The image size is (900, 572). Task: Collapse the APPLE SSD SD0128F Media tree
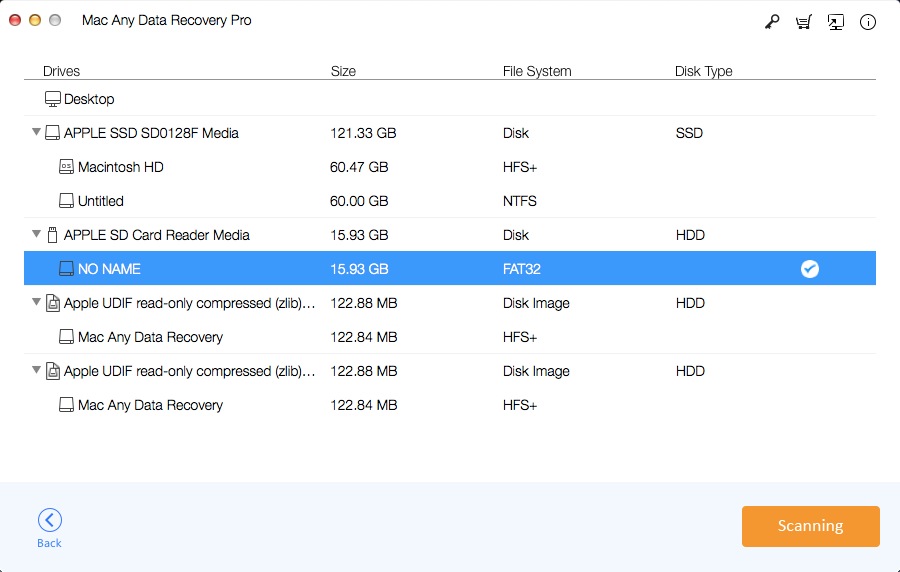(37, 133)
